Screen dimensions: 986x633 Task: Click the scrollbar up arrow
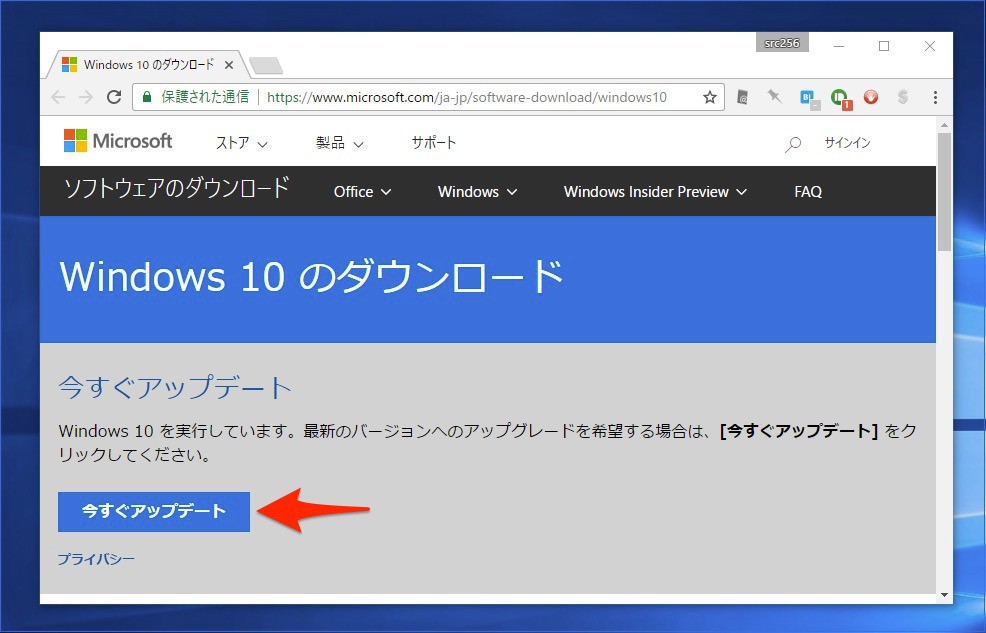944,124
